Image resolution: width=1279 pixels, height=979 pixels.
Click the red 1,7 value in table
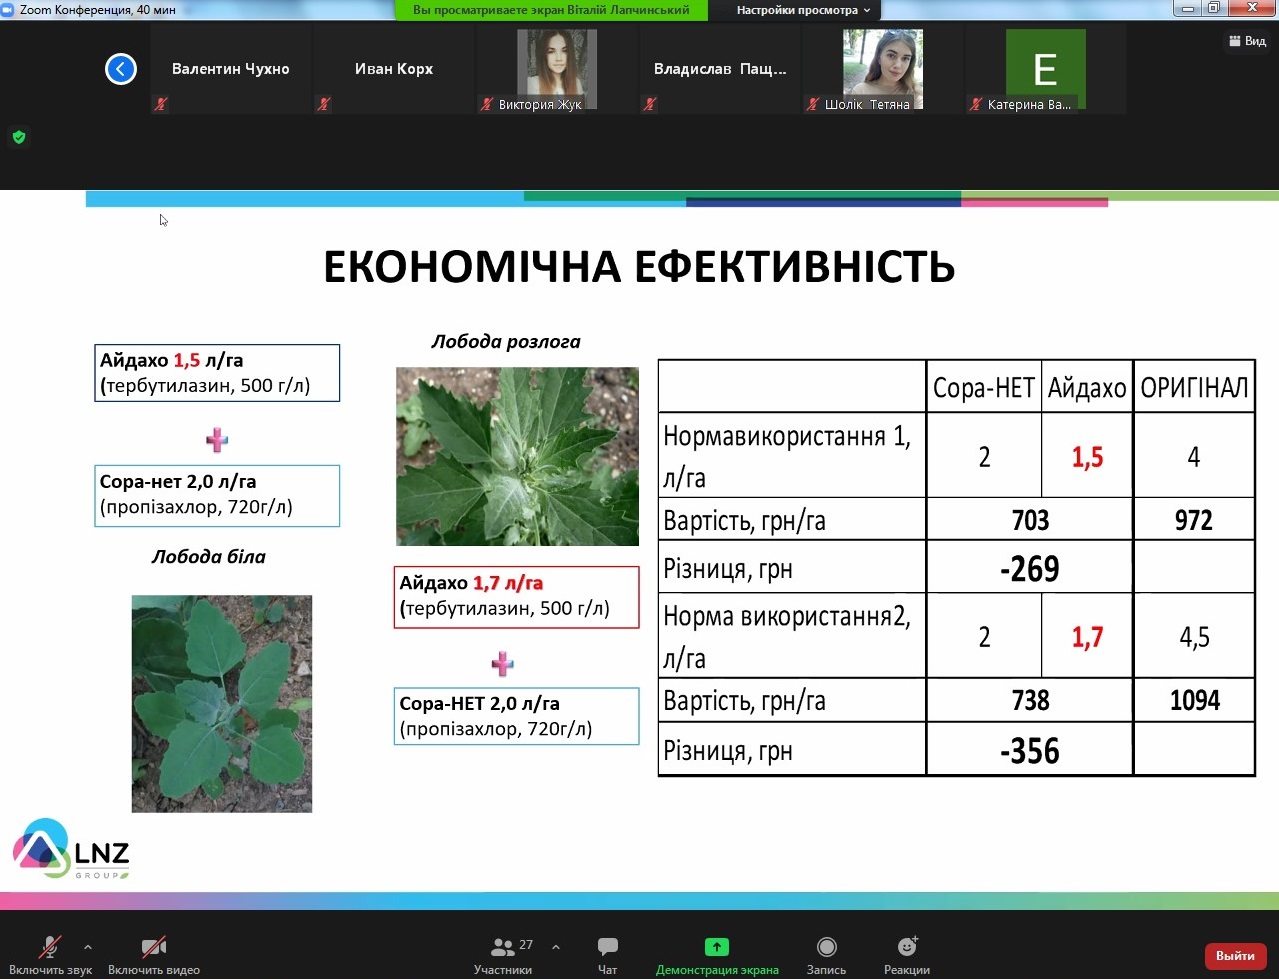pos(1087,637)
